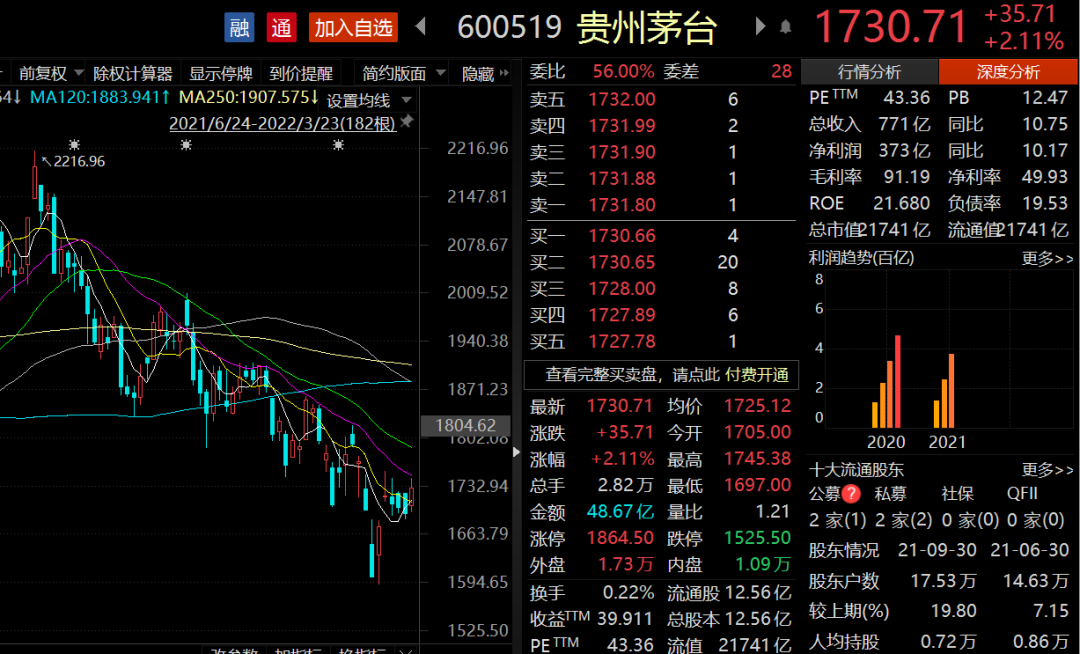Screen dimensions: 1080x654
Task: Open the 前复权 adjustment dropdown
Action: tap(51, 73)
